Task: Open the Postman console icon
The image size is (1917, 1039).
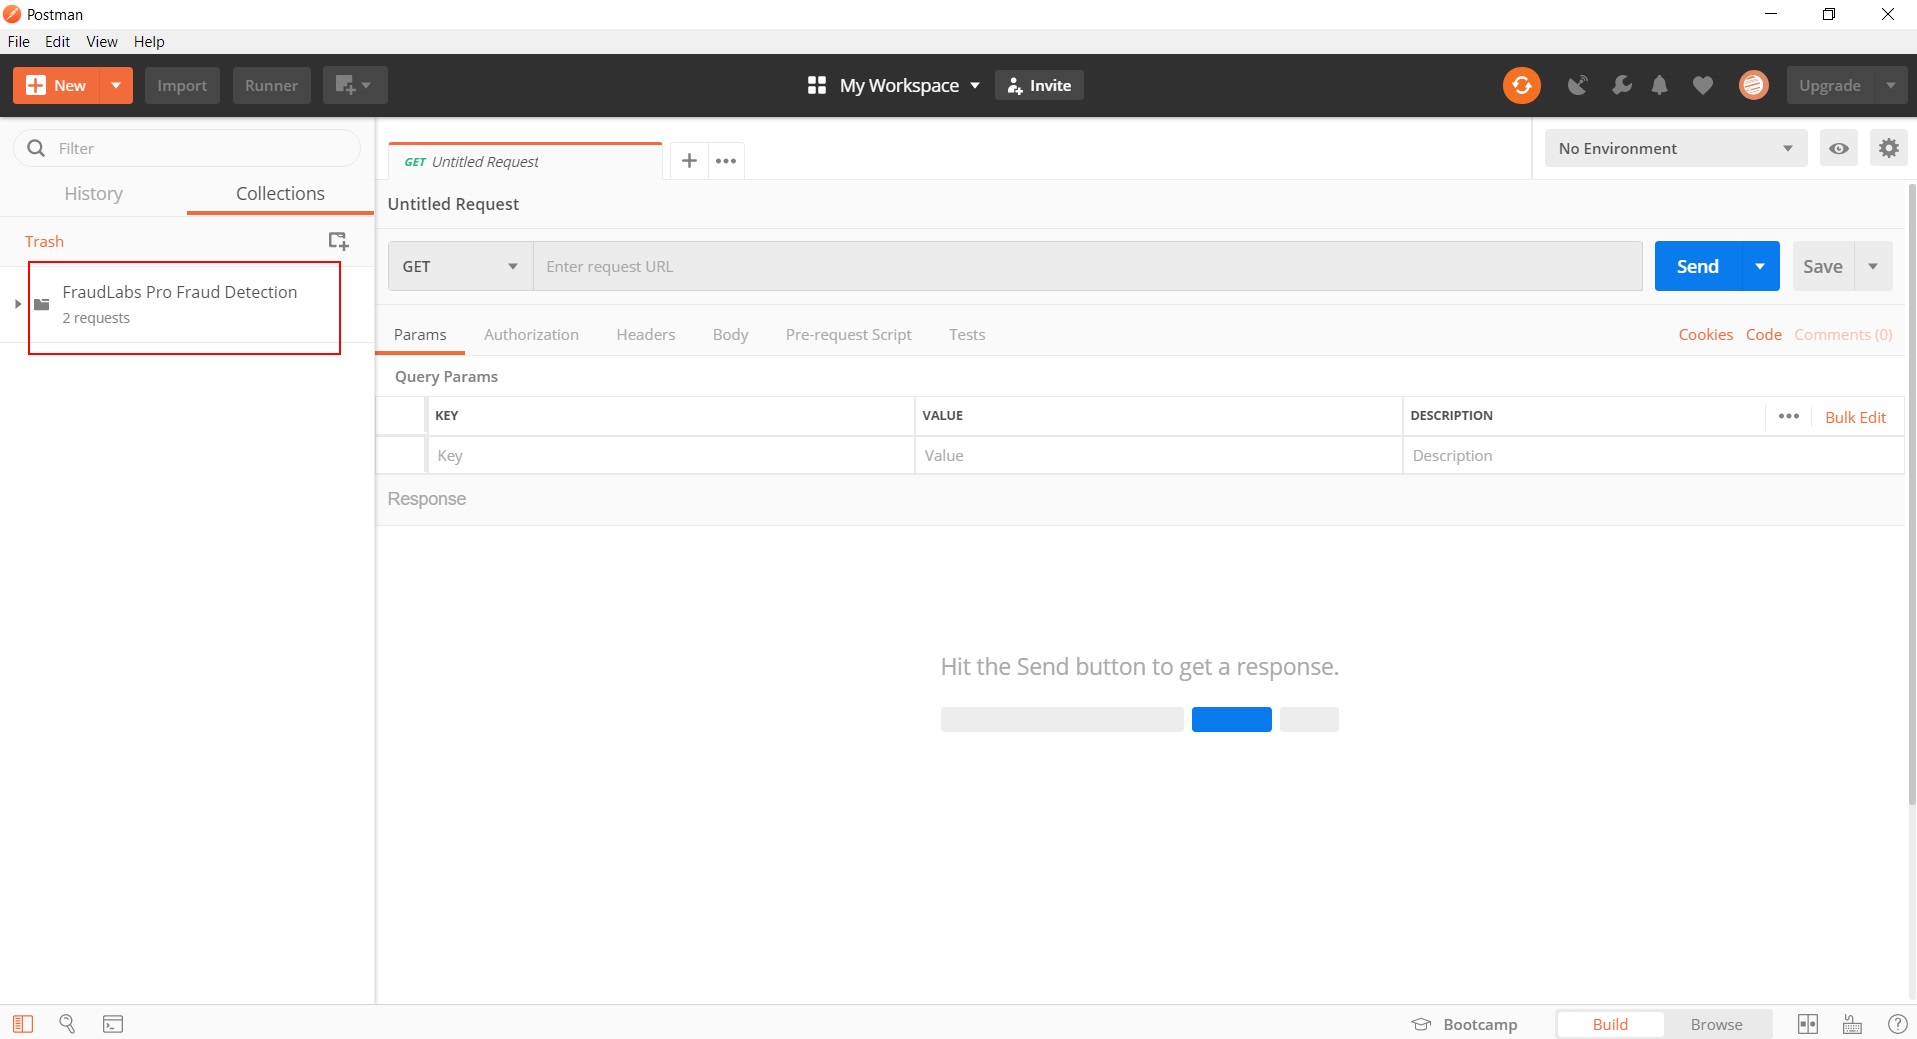Action: (113, 1023)
